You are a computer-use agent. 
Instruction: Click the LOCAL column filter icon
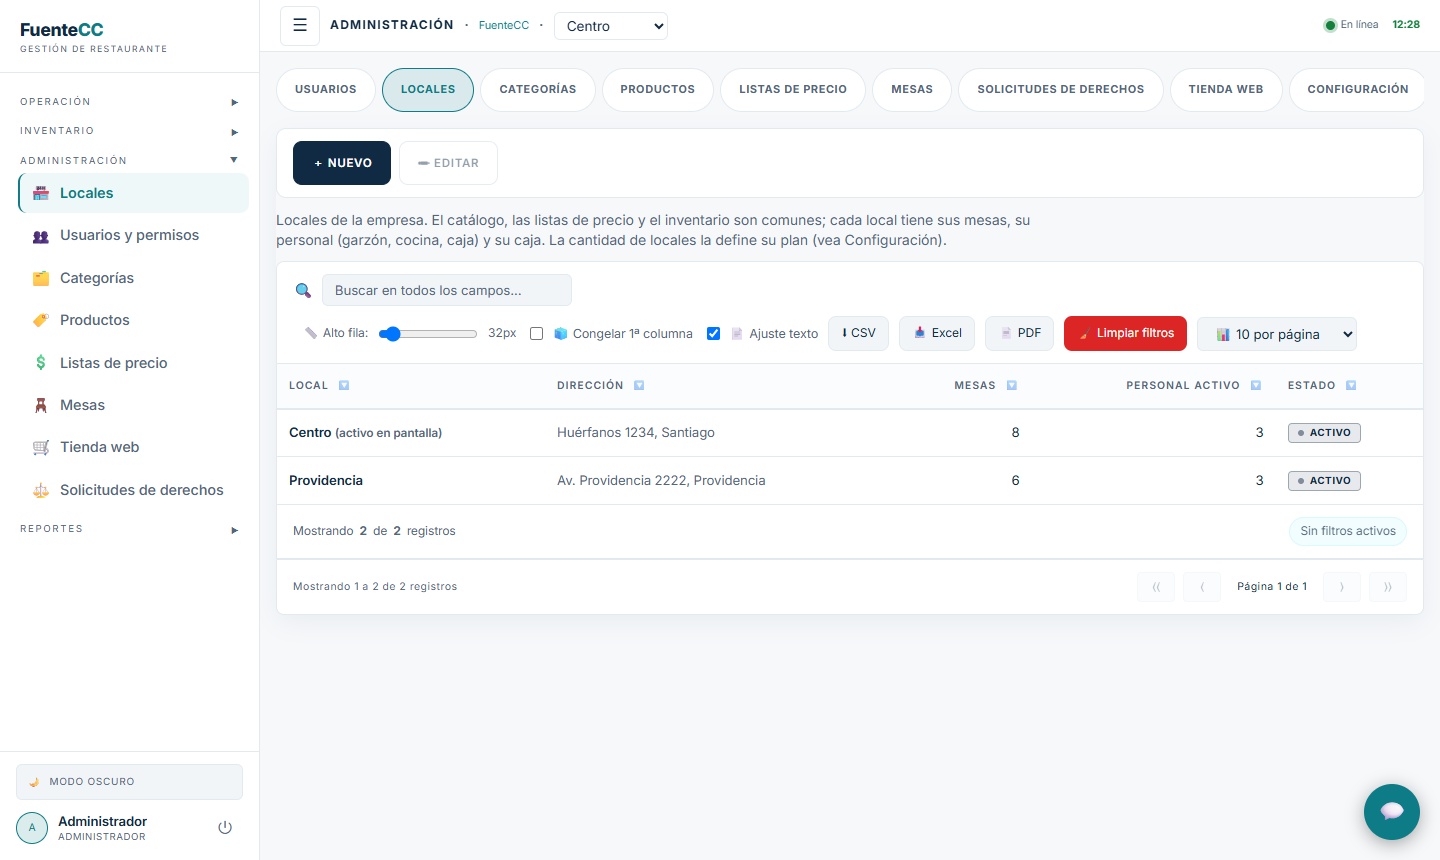click(x=344, y=385)
